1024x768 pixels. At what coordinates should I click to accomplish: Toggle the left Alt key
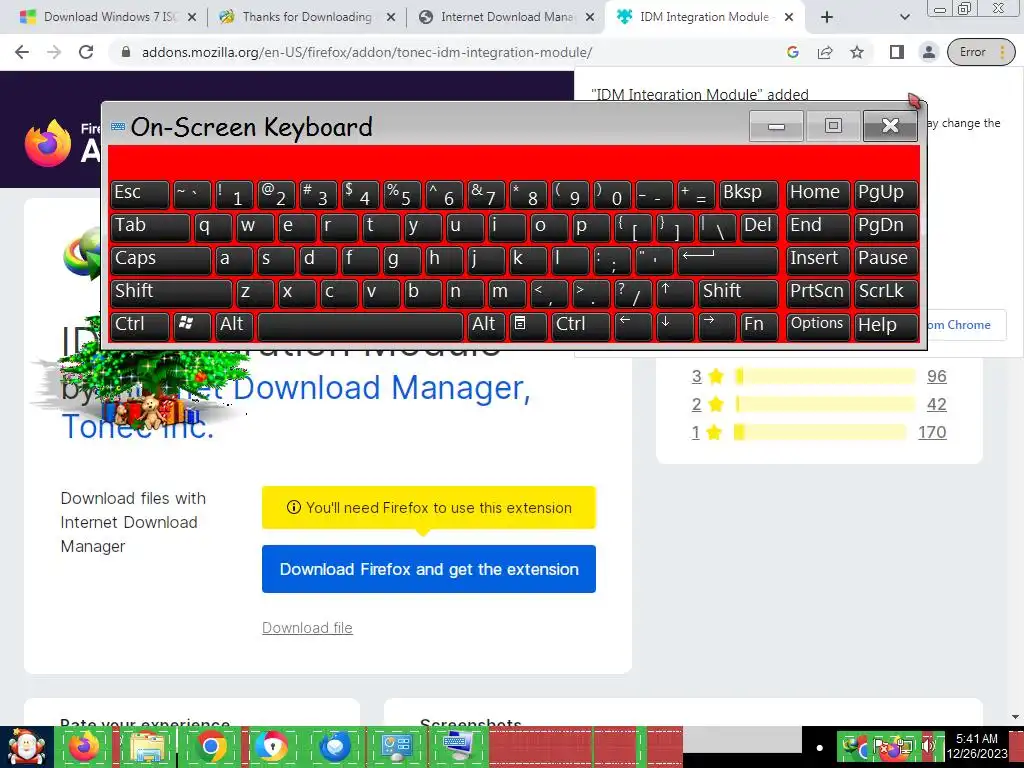point(234,326)
